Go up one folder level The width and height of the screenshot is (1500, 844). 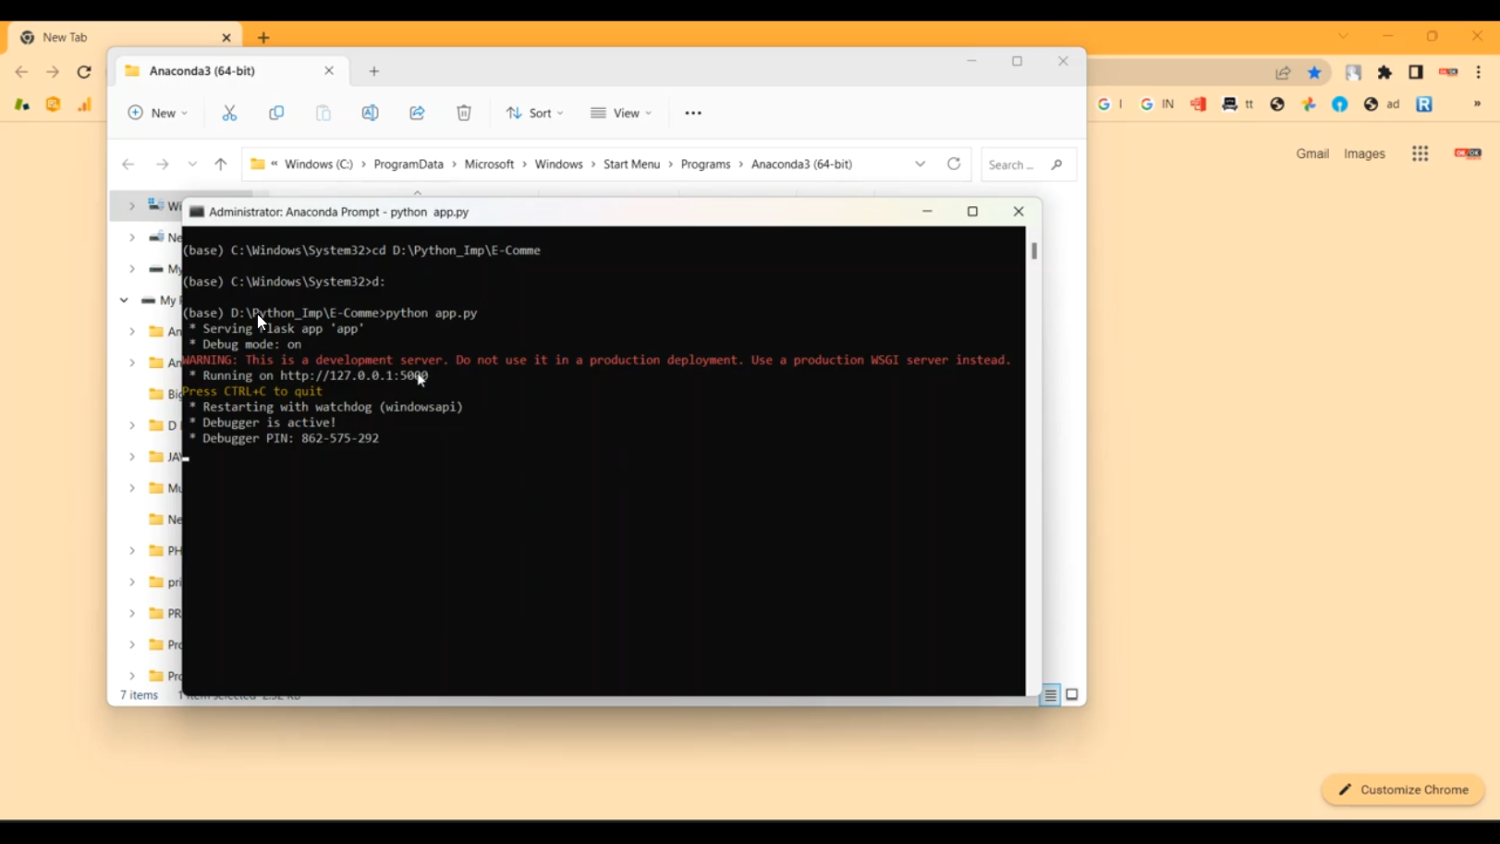tap(221, 164)
